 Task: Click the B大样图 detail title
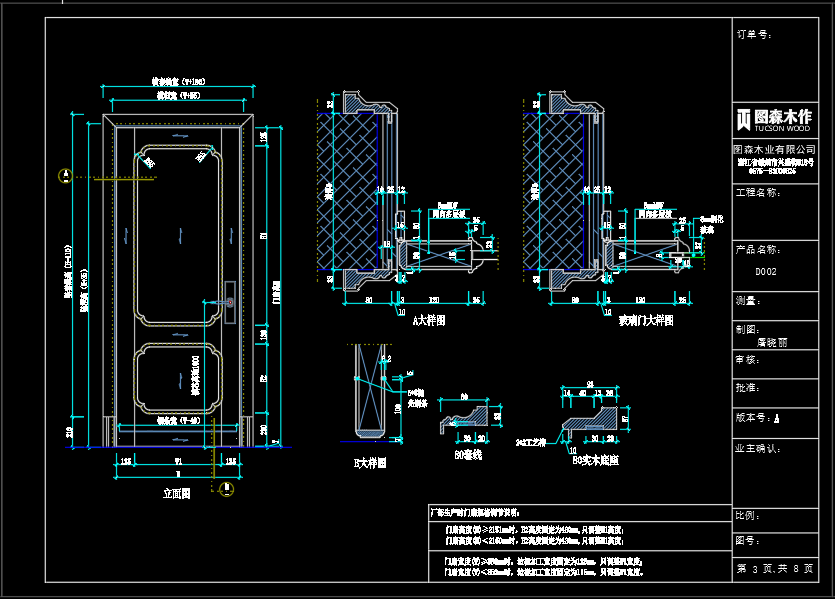click(369, 463)
